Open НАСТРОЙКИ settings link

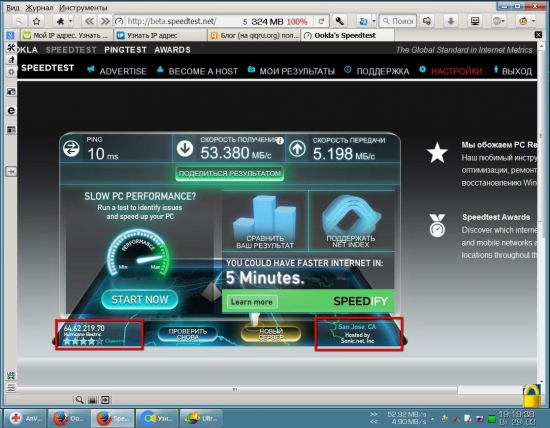tap(456, 71)
